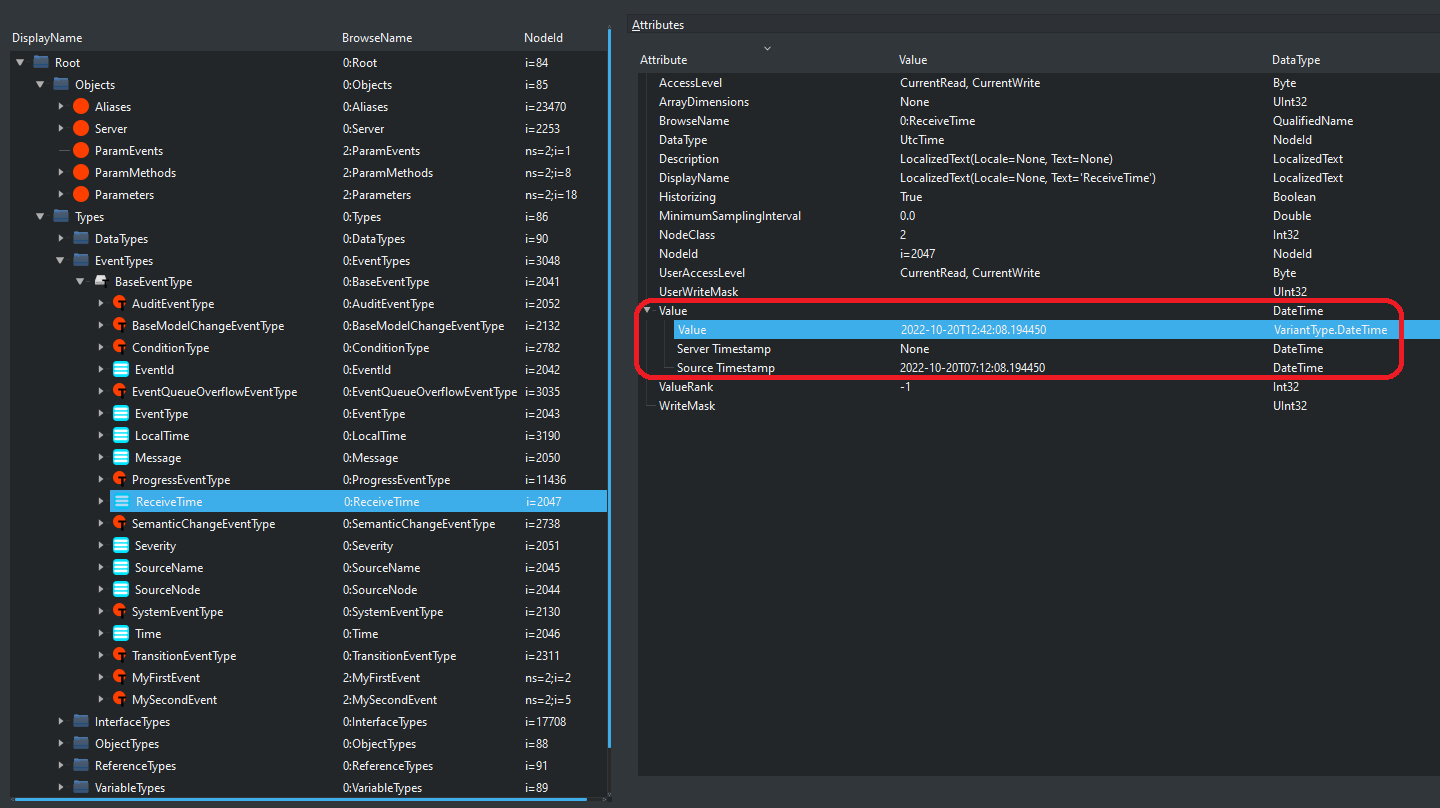The width and height of the screenshot is (1440, 808).
Task: Click the SystemEventType icon
Action: [120, 612]
